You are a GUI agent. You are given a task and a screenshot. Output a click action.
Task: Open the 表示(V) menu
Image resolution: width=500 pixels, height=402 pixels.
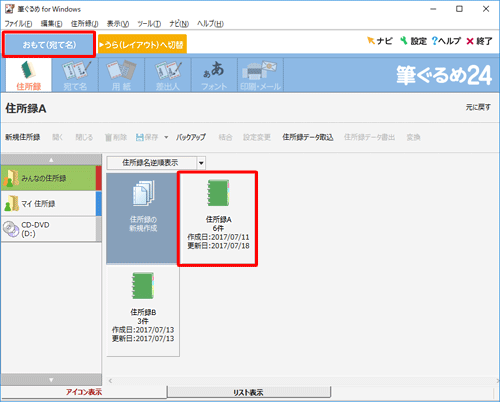coord(118,24)
